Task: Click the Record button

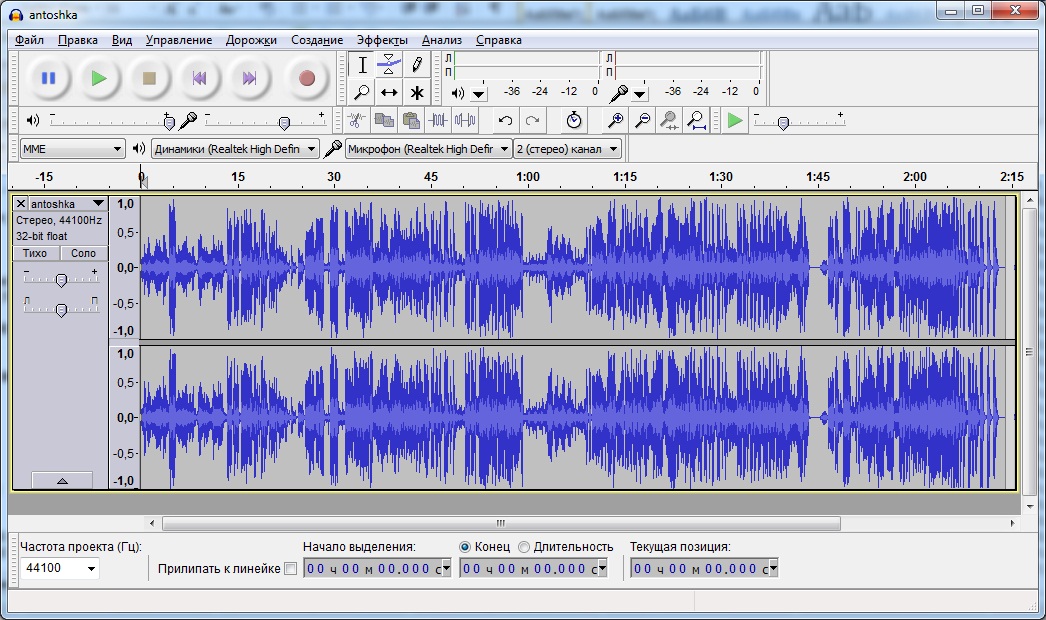Action: 306,78
